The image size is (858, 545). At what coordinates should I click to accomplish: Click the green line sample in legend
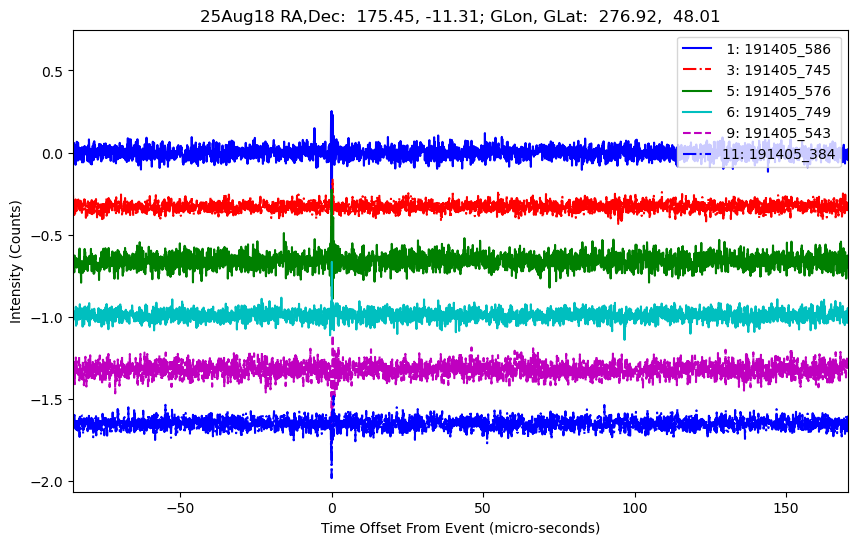click(x=698, y=91)
